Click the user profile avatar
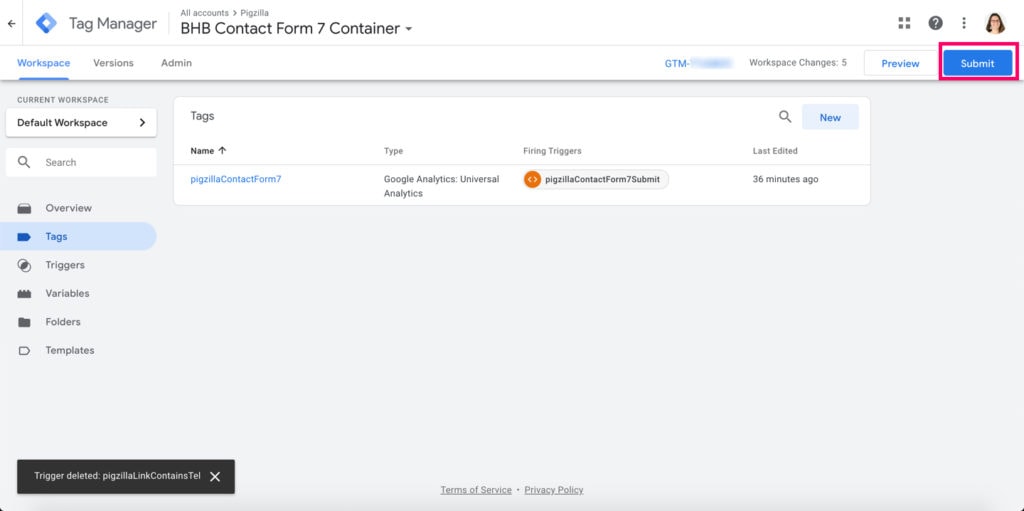 (x=995, y=24)
